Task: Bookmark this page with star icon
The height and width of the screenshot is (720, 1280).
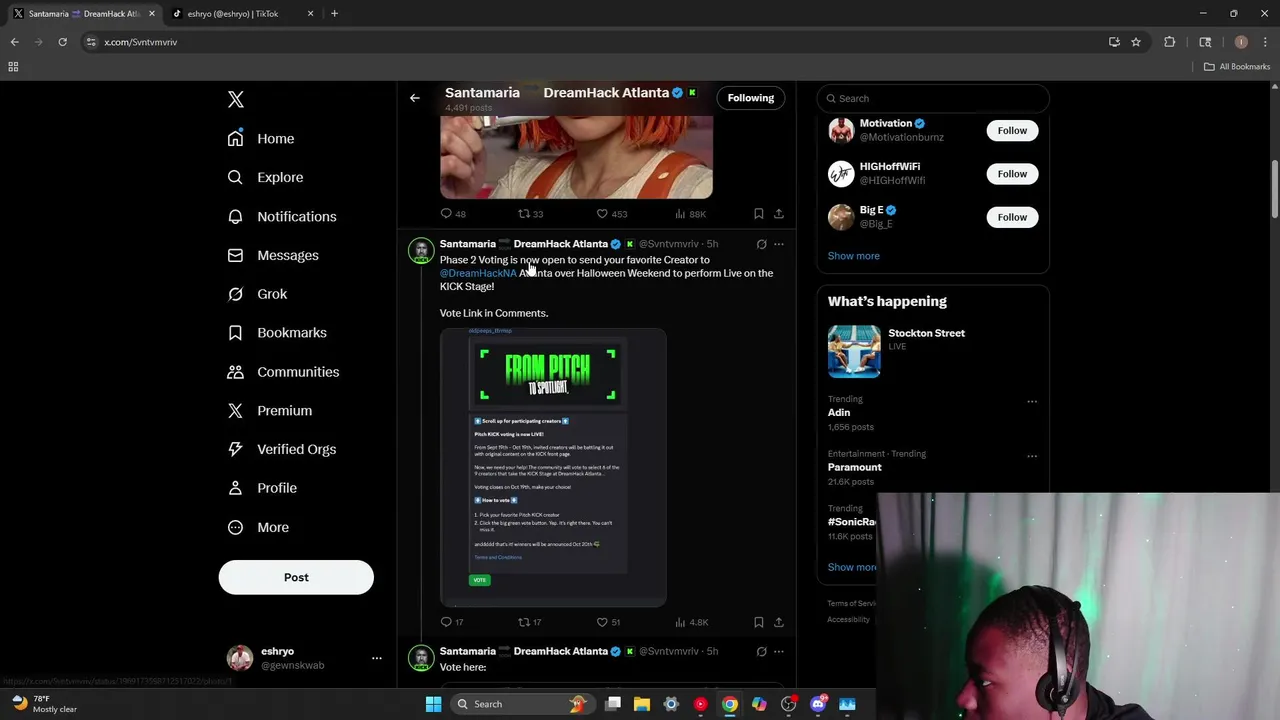Action: point(1136,42)
